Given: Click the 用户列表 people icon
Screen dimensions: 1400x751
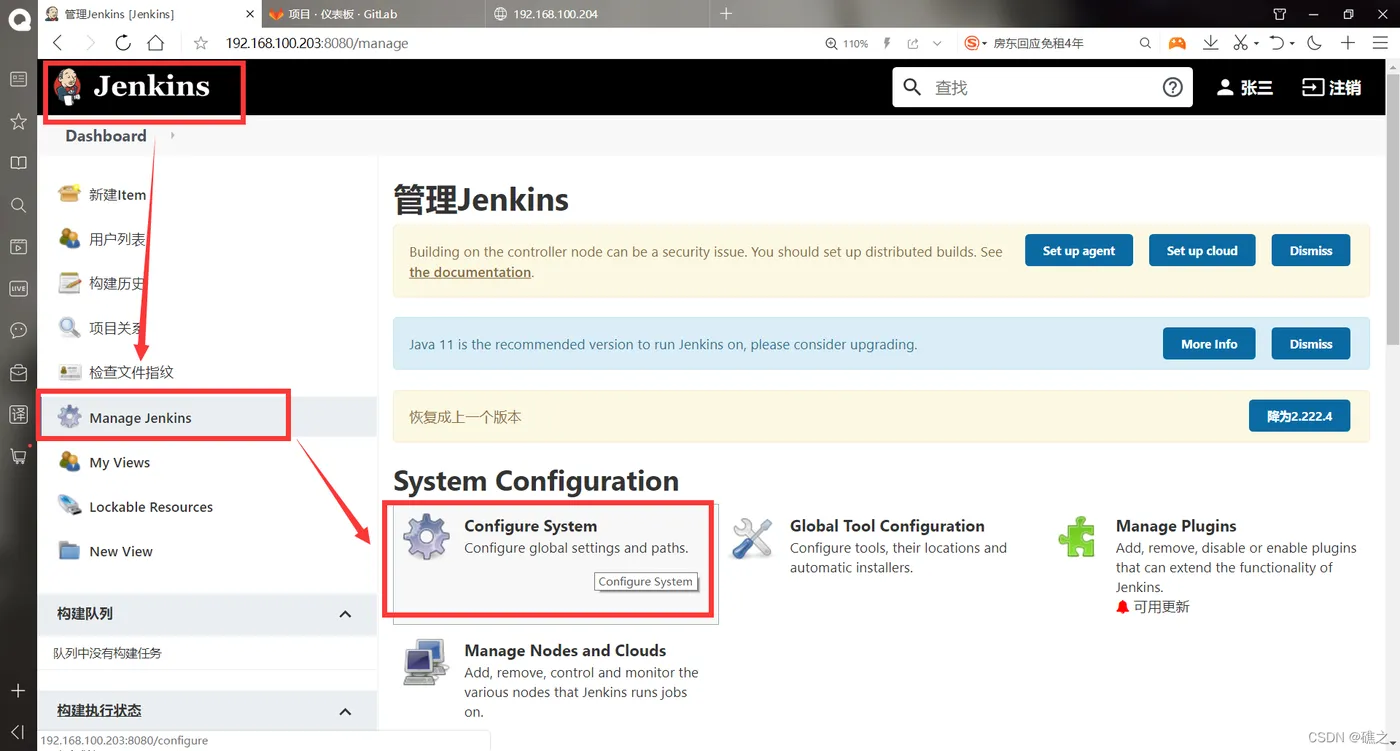Looking at the screenshot, I should point(69,238).
